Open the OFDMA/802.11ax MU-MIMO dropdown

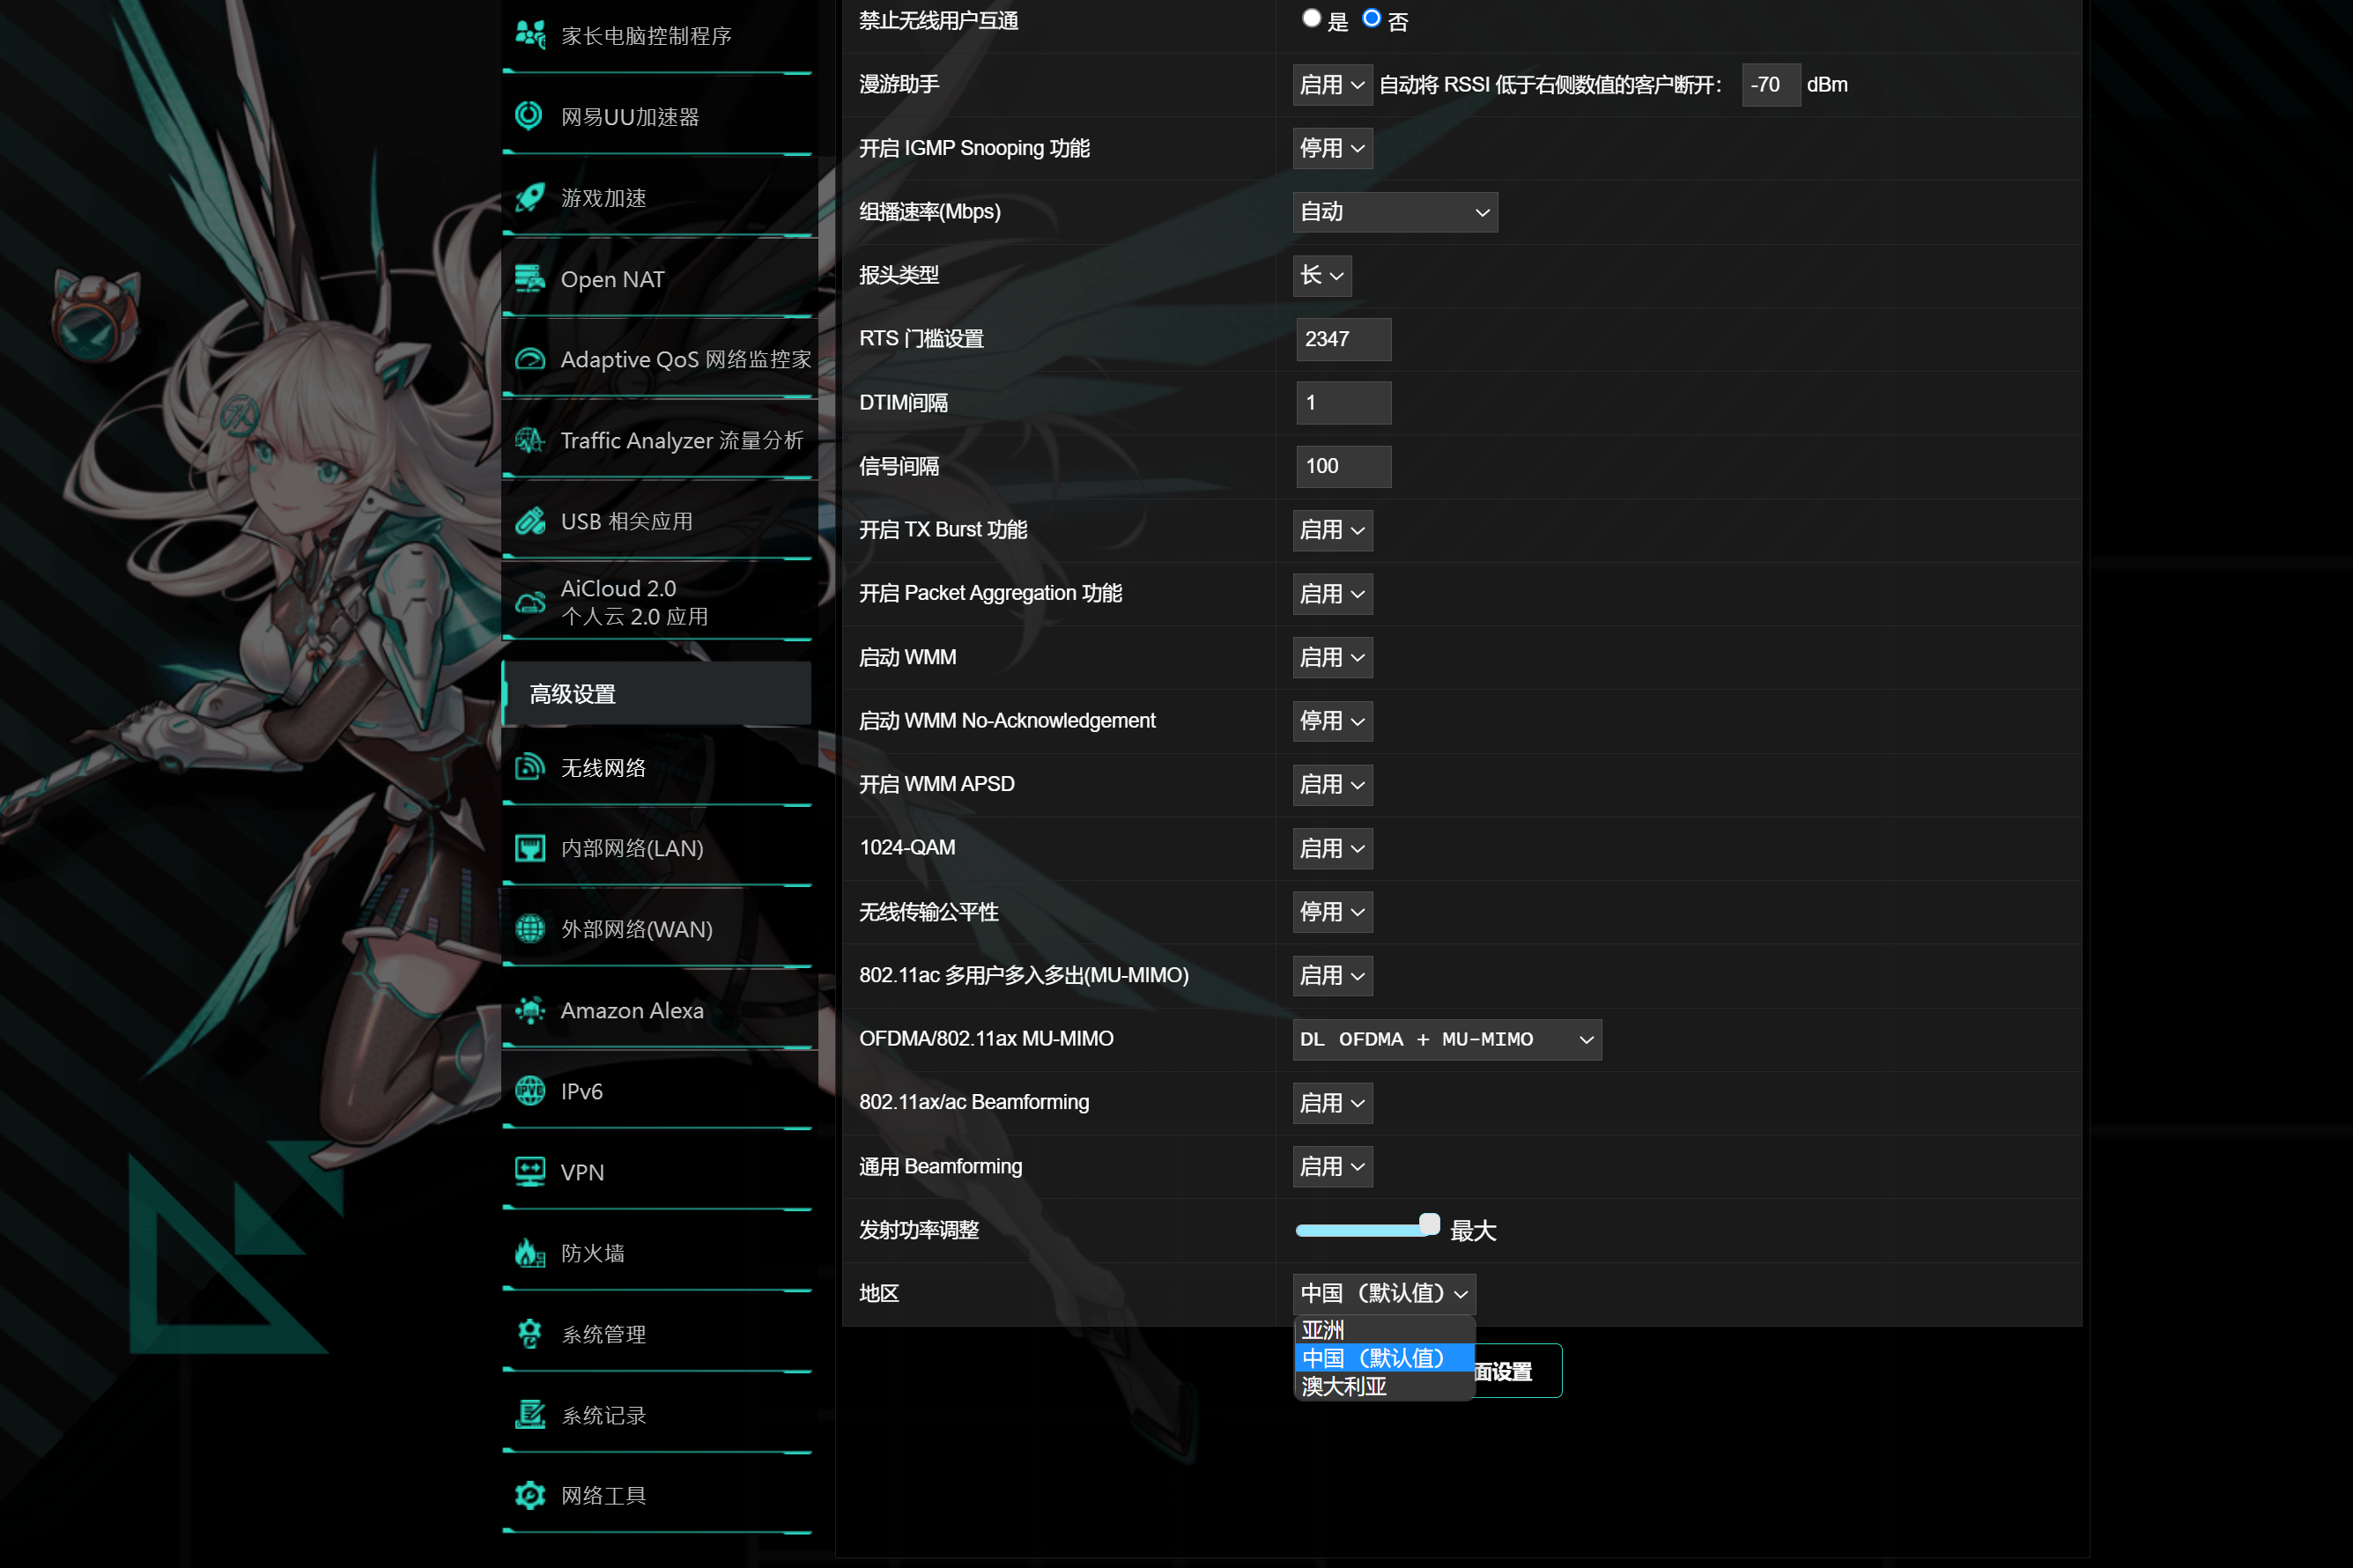1446,1039
